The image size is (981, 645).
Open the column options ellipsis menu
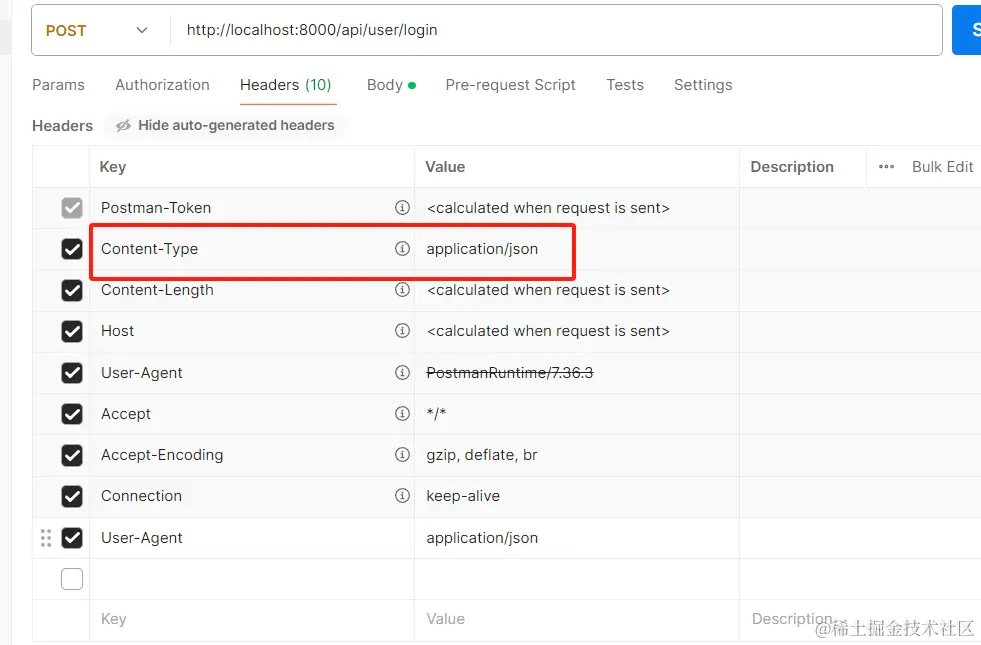886,167
